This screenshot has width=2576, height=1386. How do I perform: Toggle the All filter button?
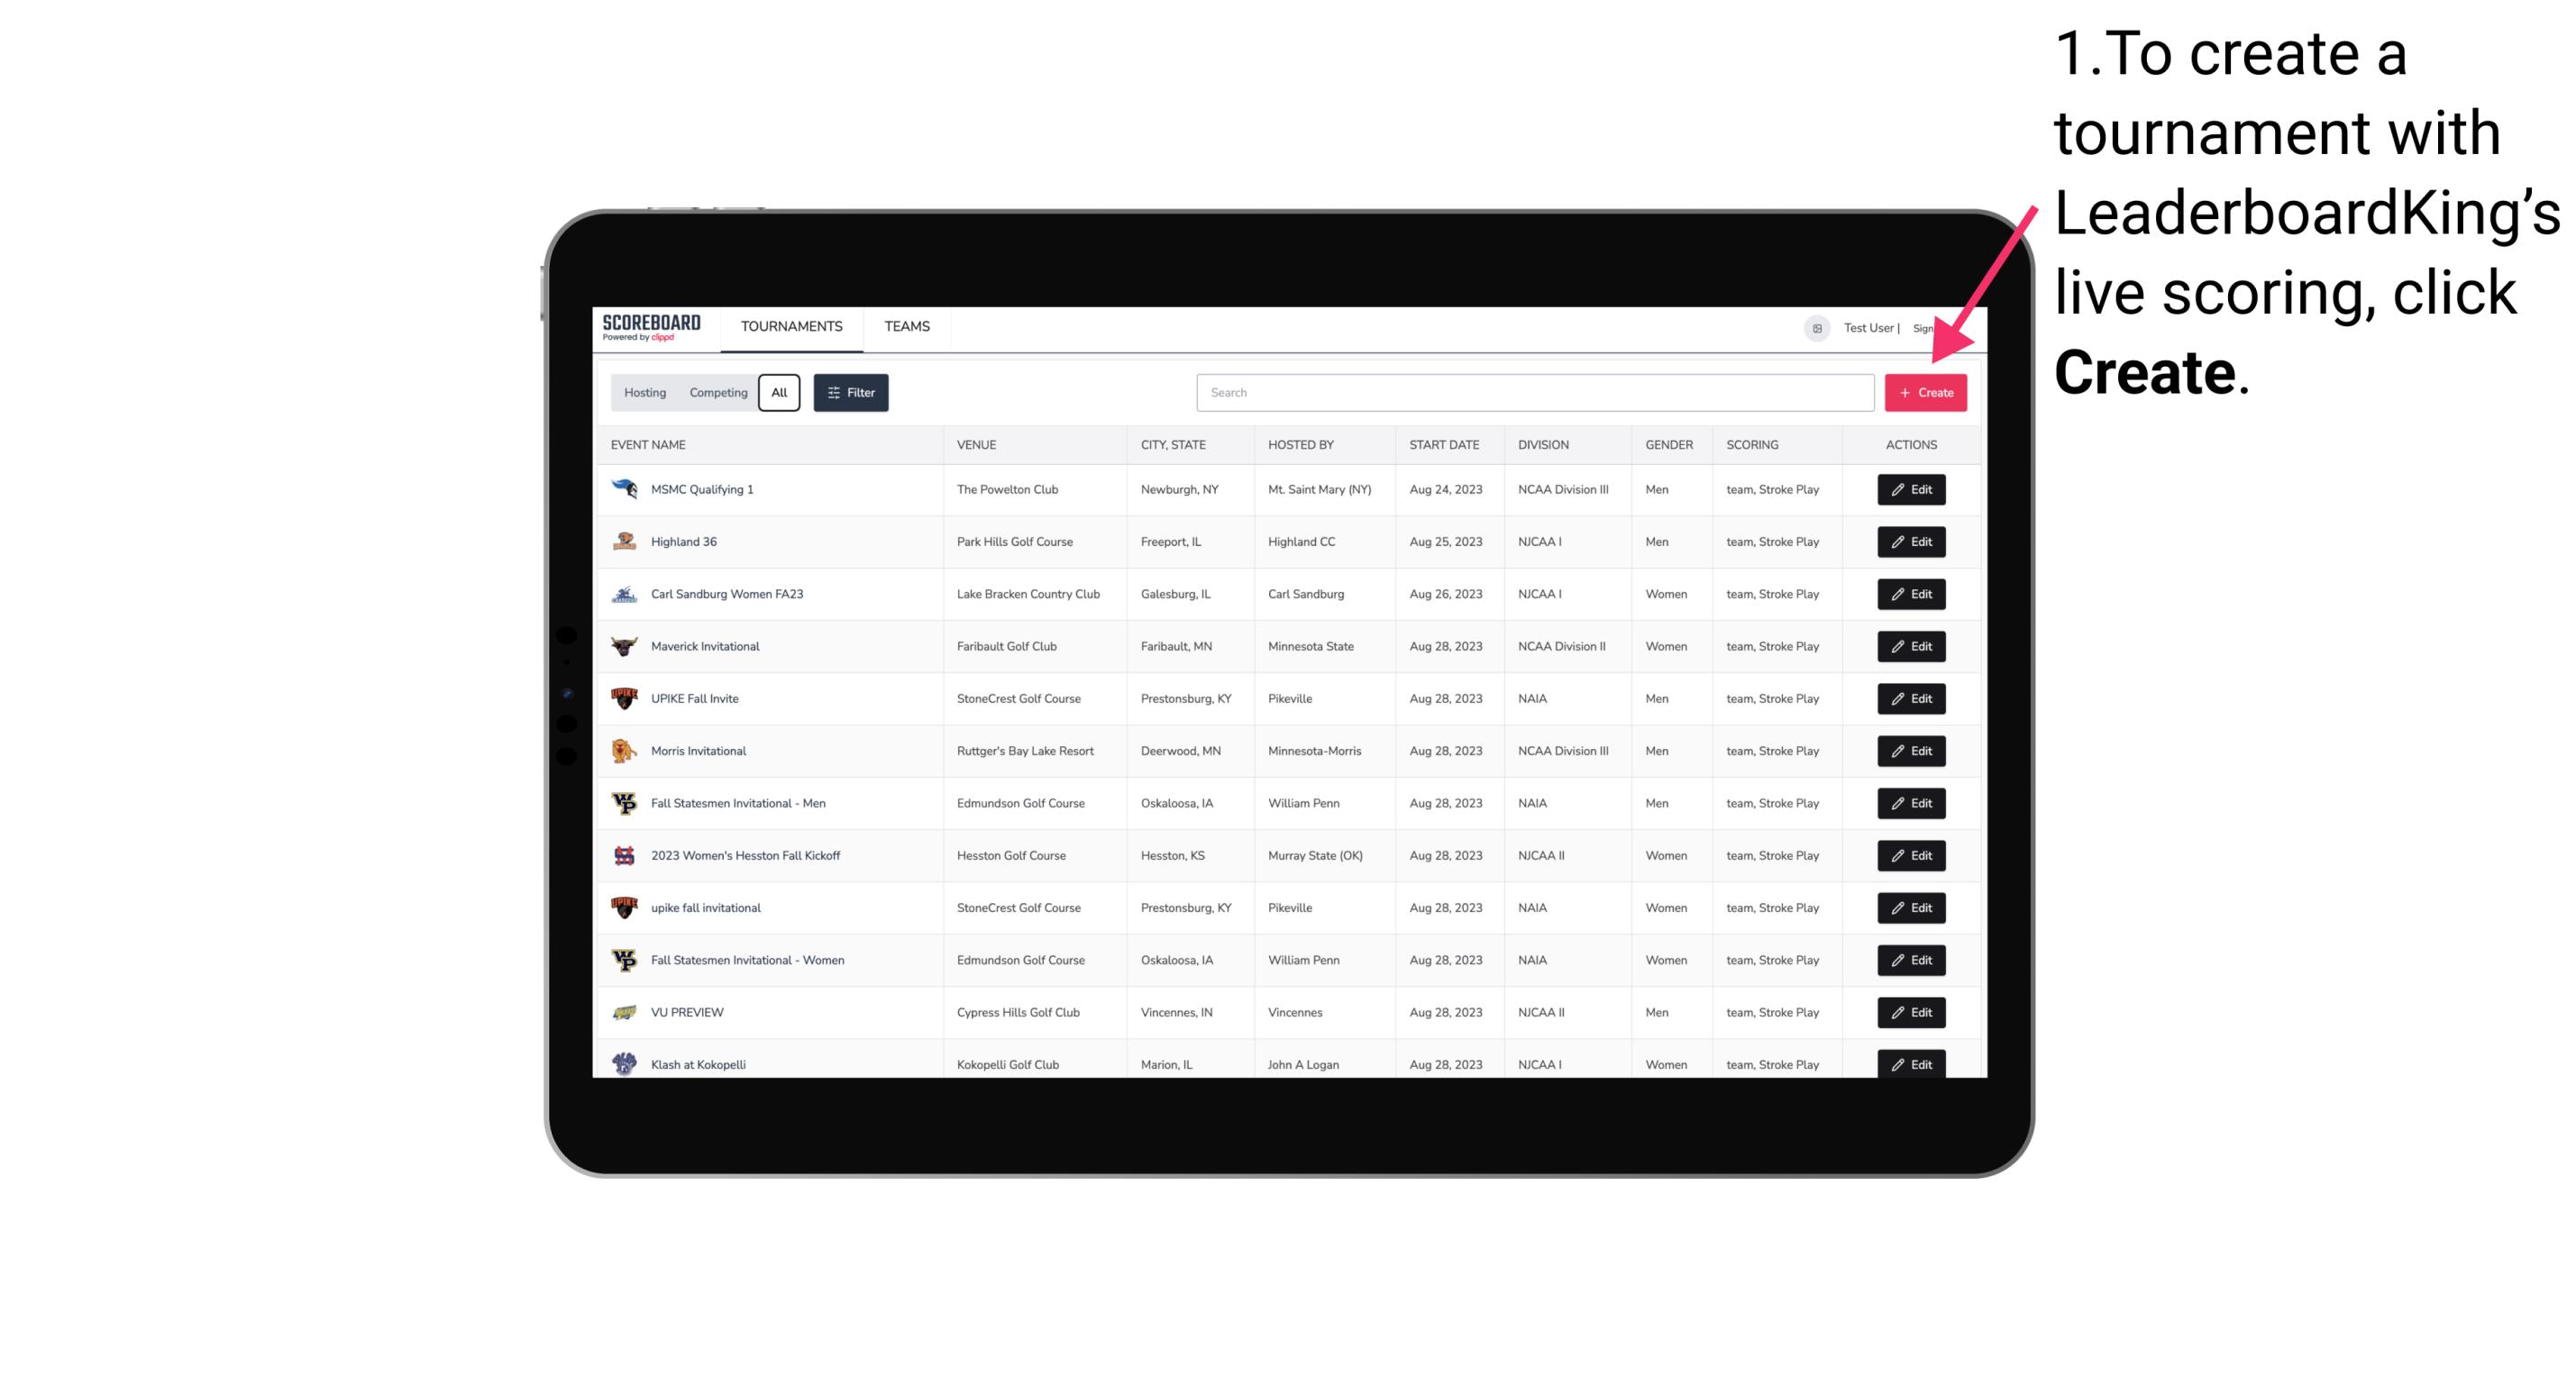[777, 393]
